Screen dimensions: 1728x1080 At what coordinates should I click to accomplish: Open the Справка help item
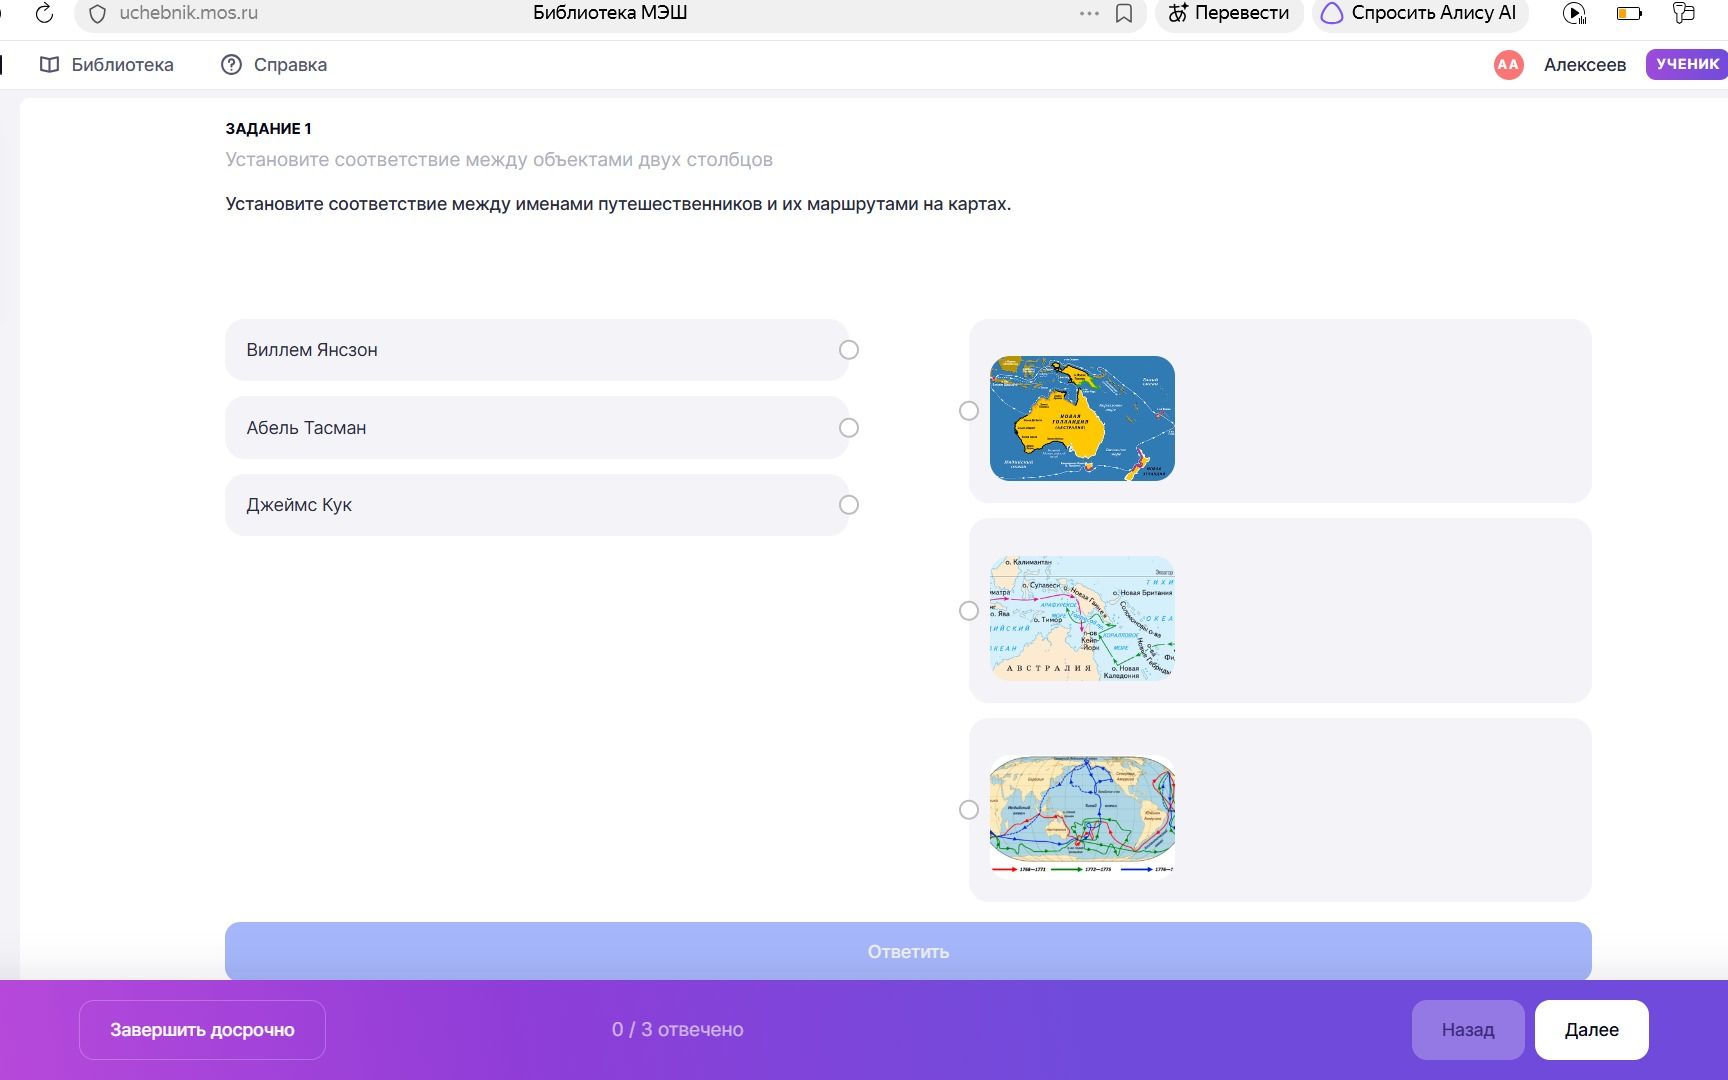click(x=274, y=64)
